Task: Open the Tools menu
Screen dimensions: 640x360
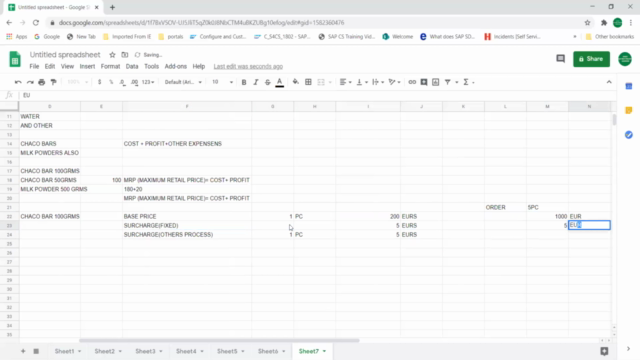Action: pyautogui.click(x=151, y=66)
